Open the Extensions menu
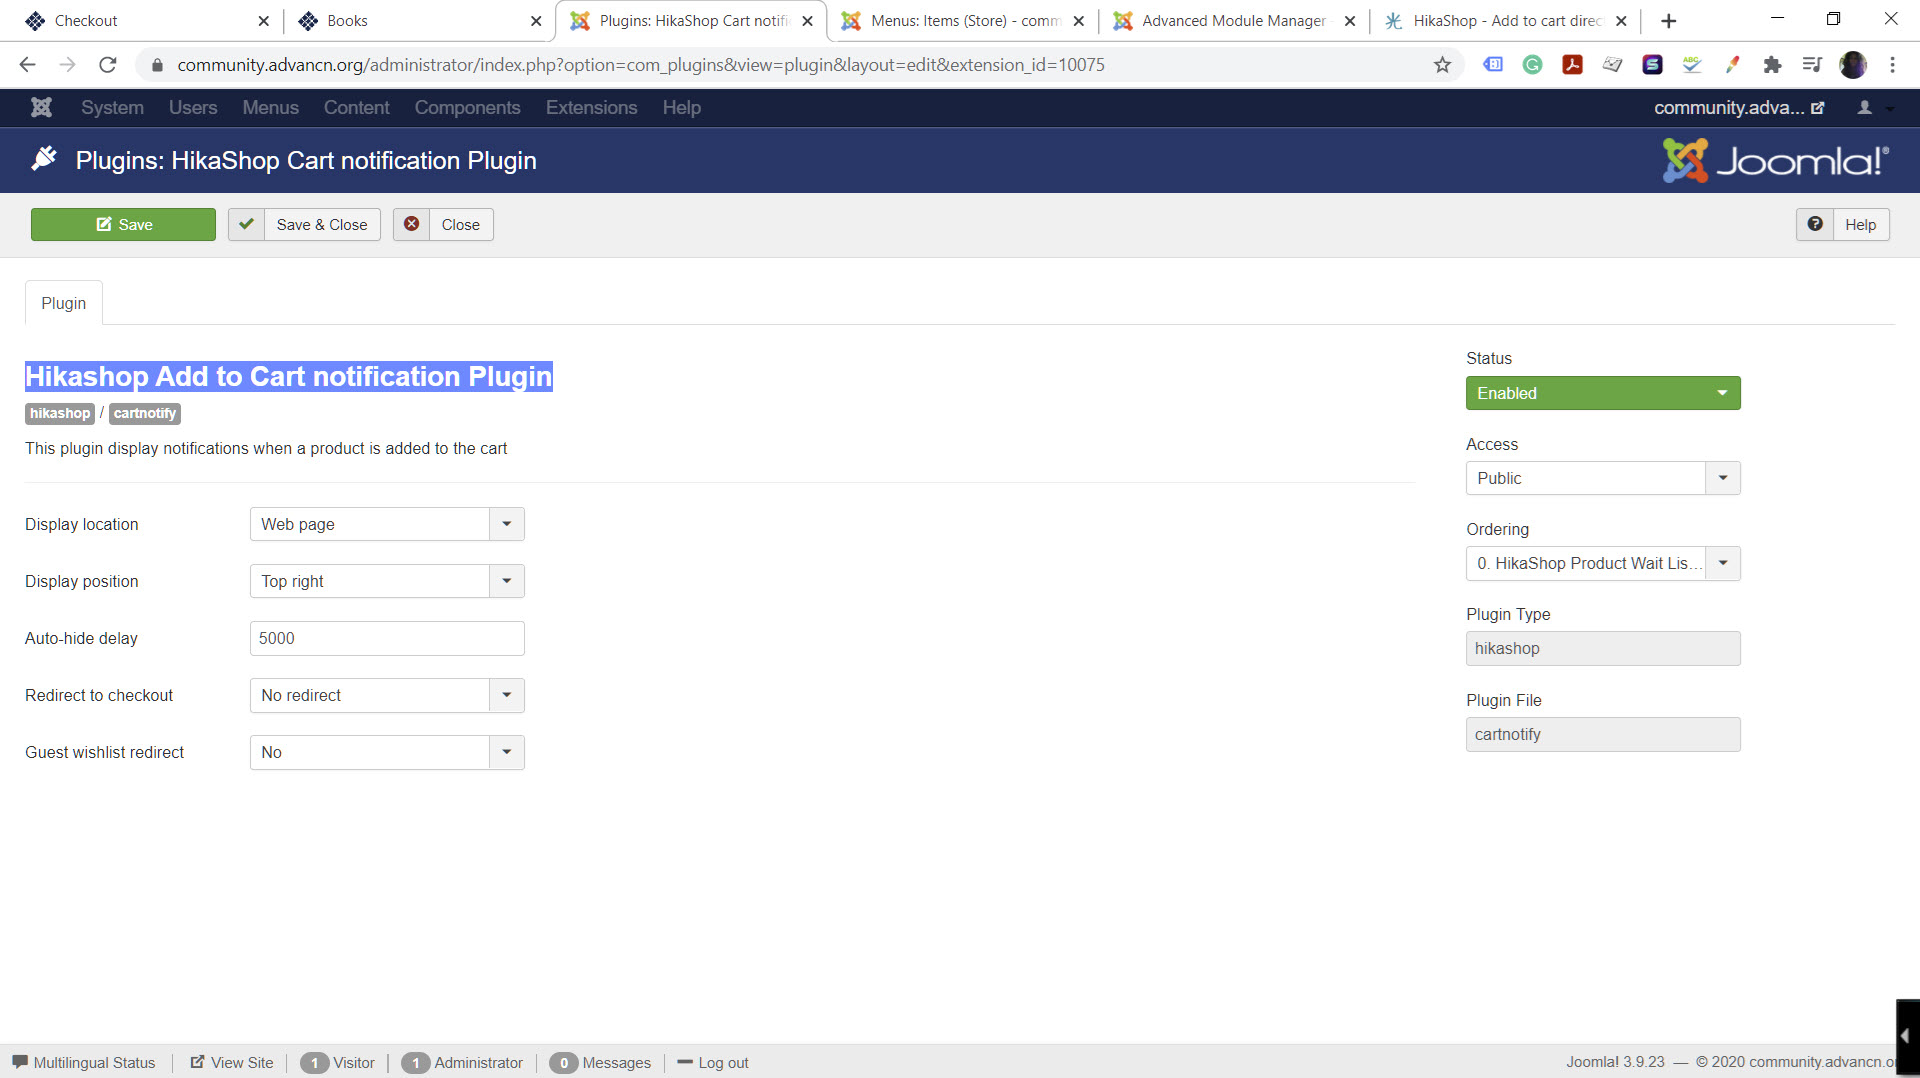Viewport: 1920px width, 1078px height. click(591, 107)
